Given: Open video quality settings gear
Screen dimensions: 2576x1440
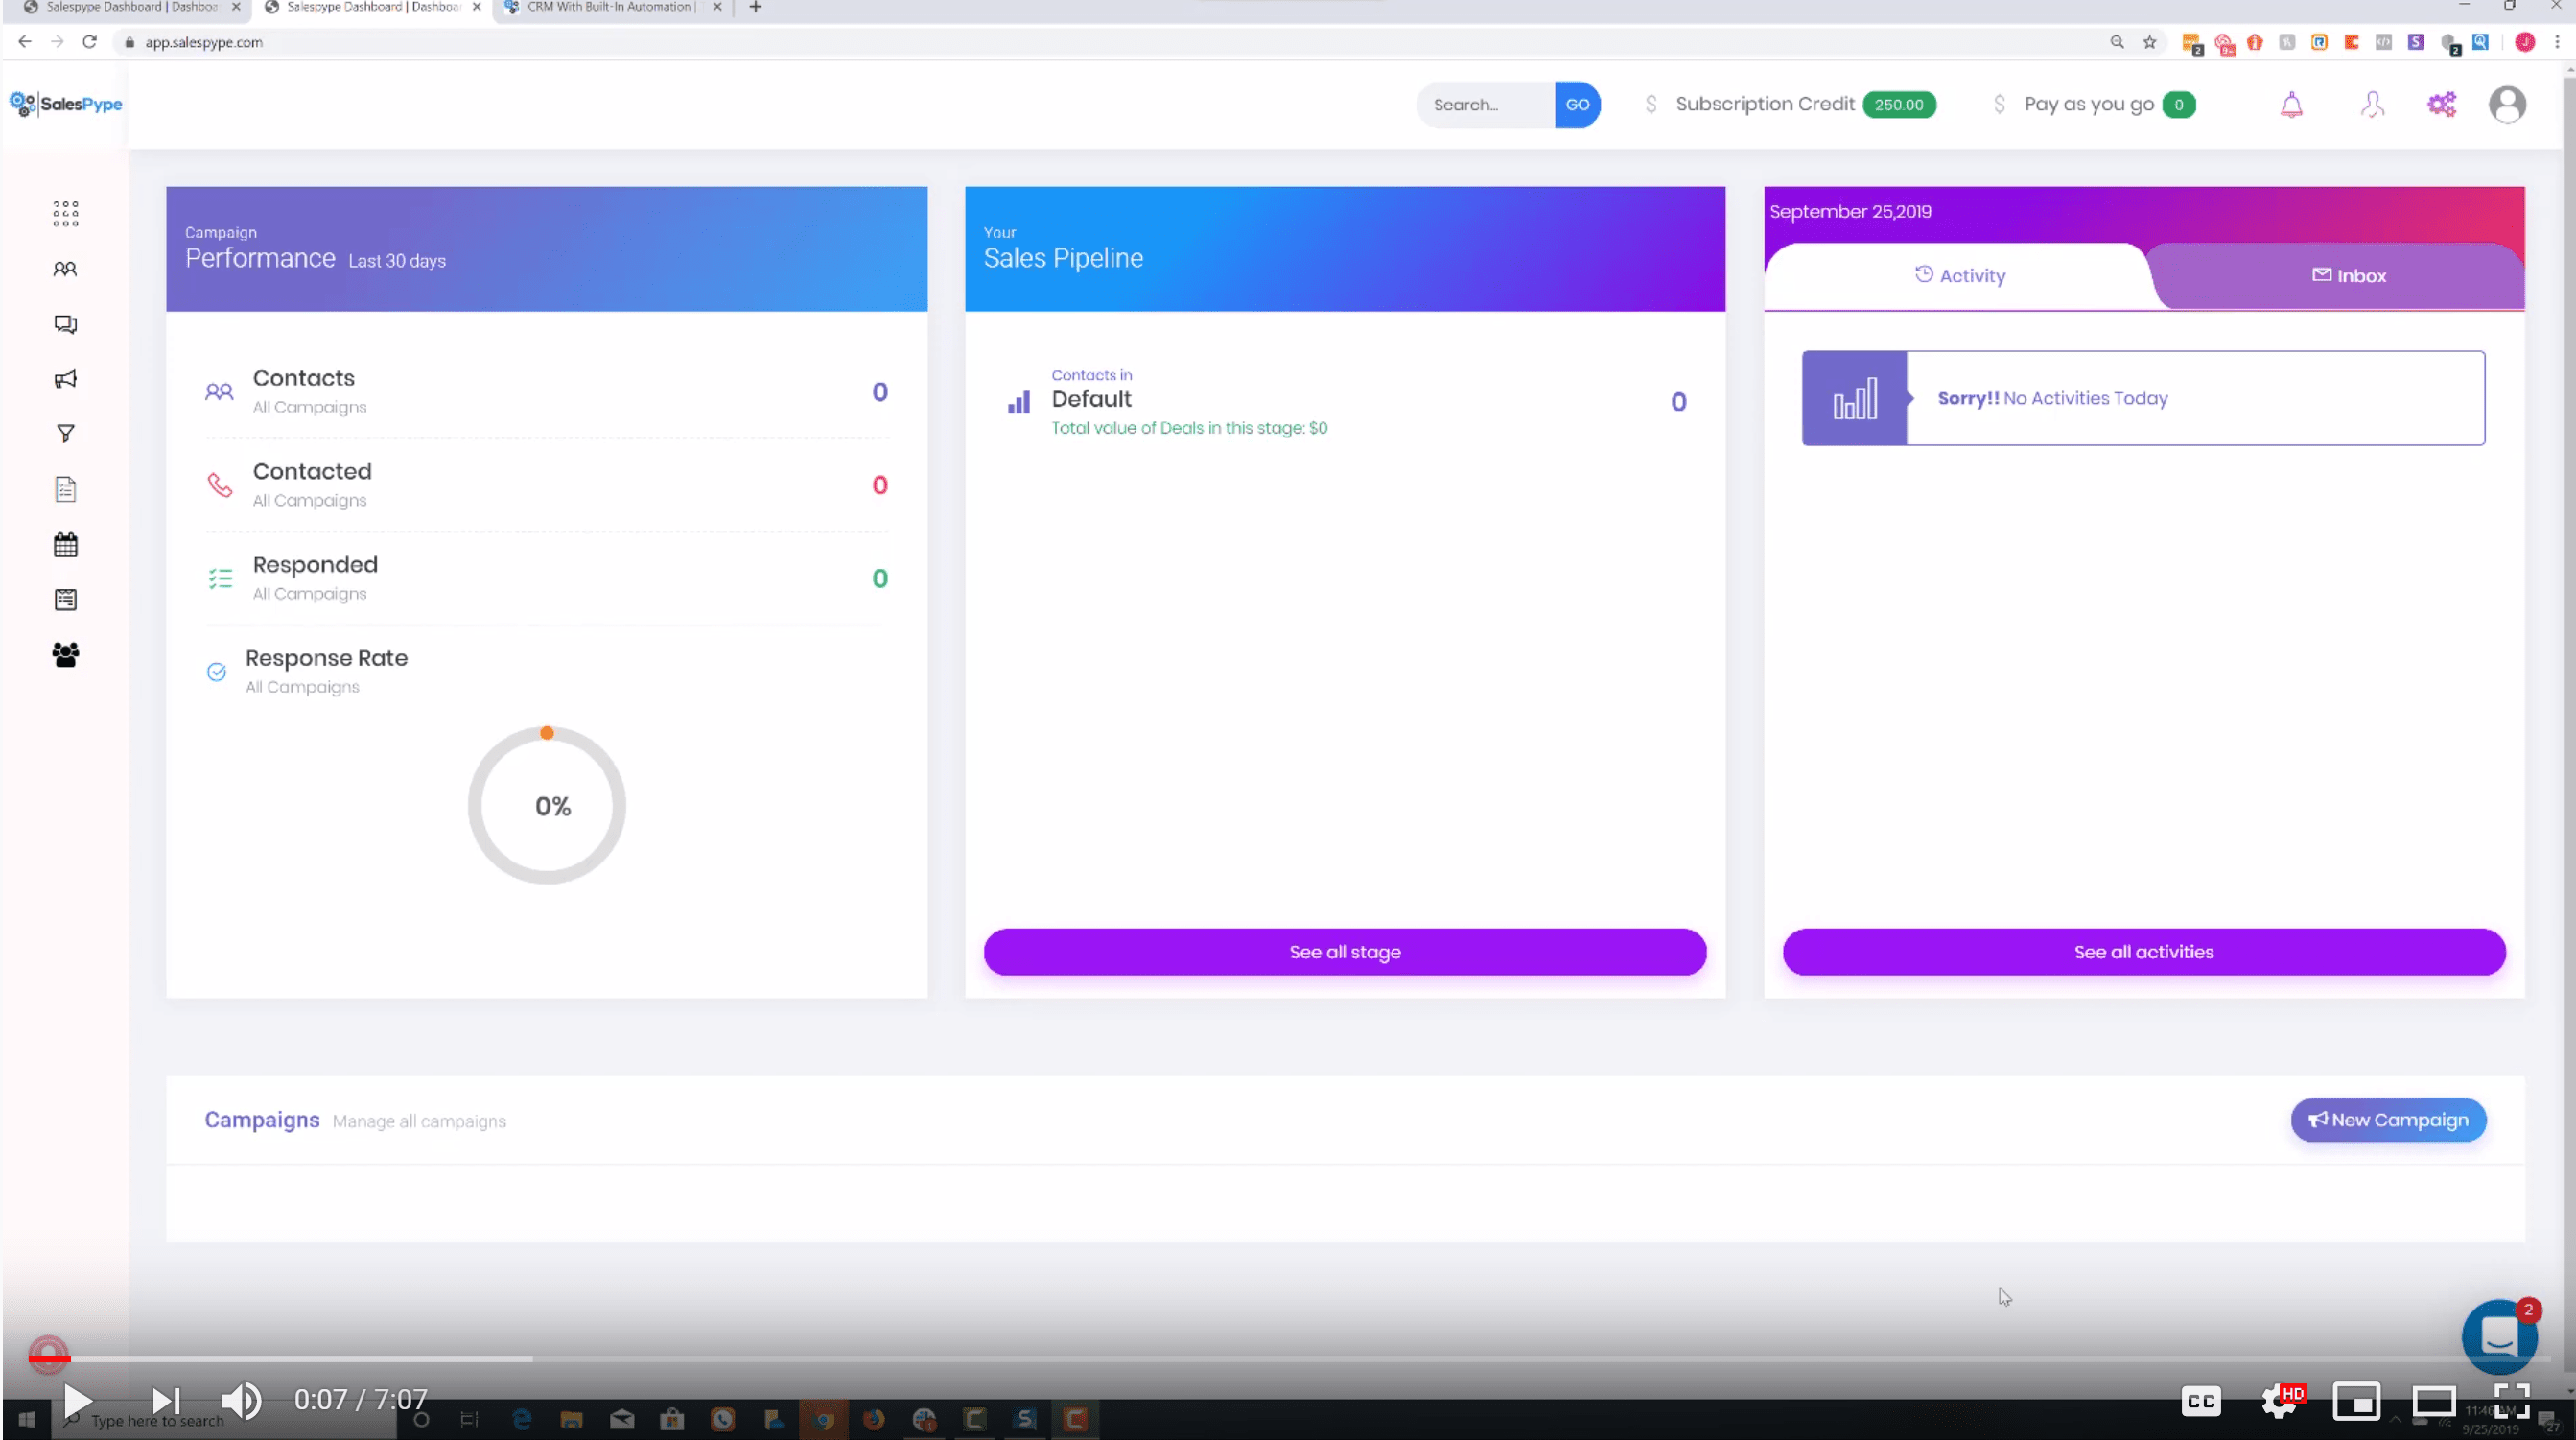Looking at the screenshot, I should coord(2279,1401).
